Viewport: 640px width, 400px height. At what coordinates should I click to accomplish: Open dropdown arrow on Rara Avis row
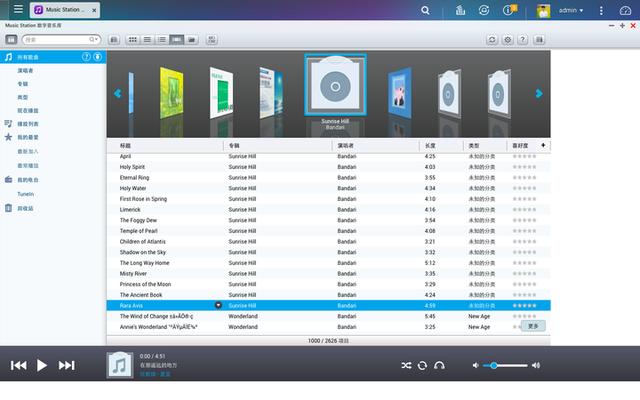click(x=218, y=305)
